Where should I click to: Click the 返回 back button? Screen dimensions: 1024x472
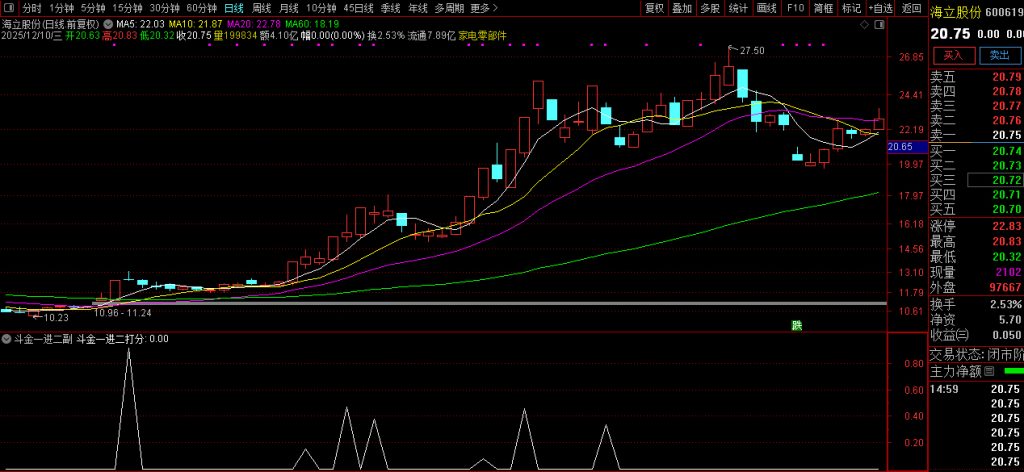click(911, 8)
